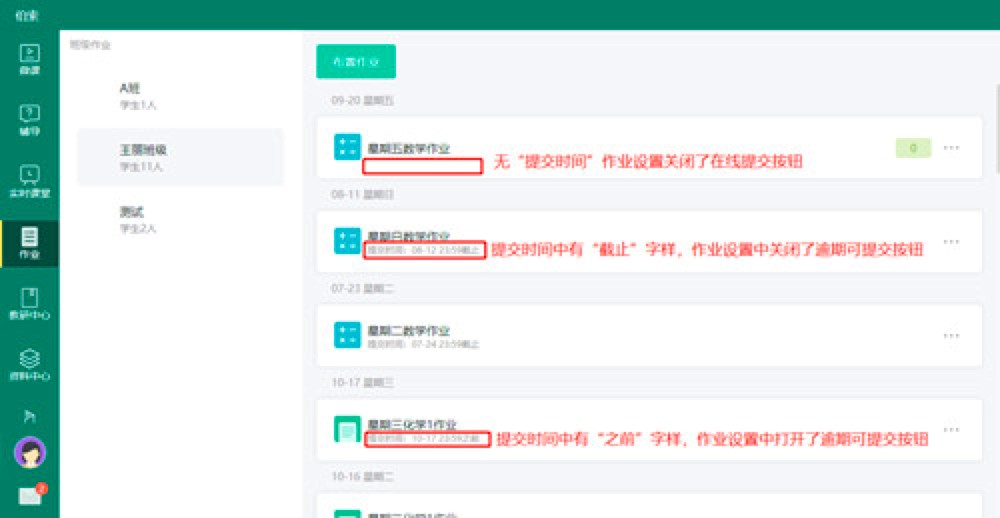Open more options for 星期二数学作业
The height and width of the screenshot is (518, 1000).
click(x=951, y=336)
